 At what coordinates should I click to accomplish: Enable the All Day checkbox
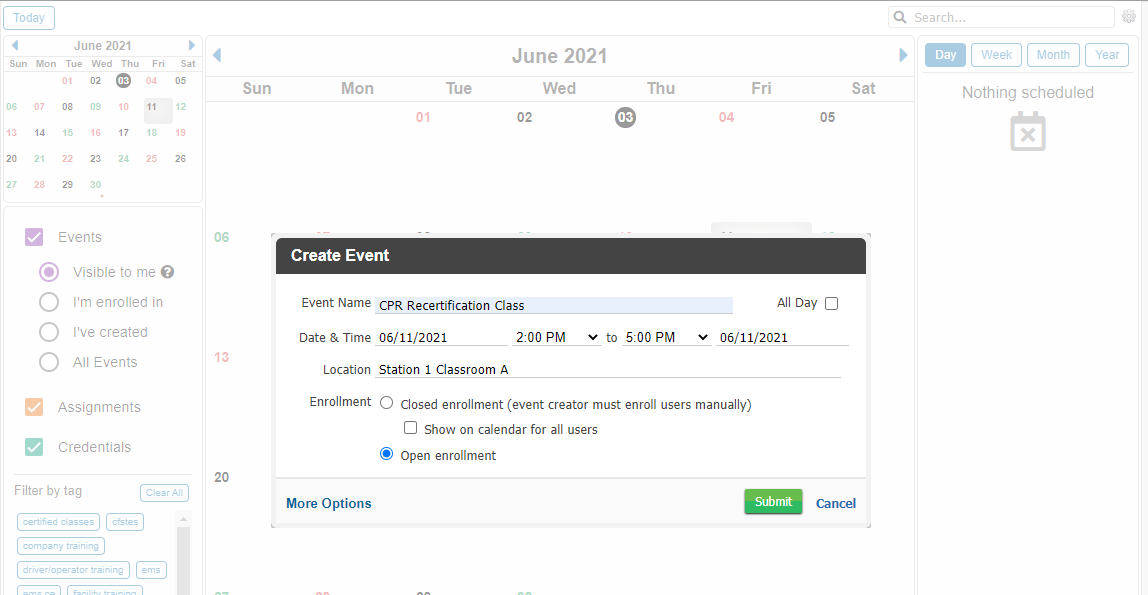(831, 303)
